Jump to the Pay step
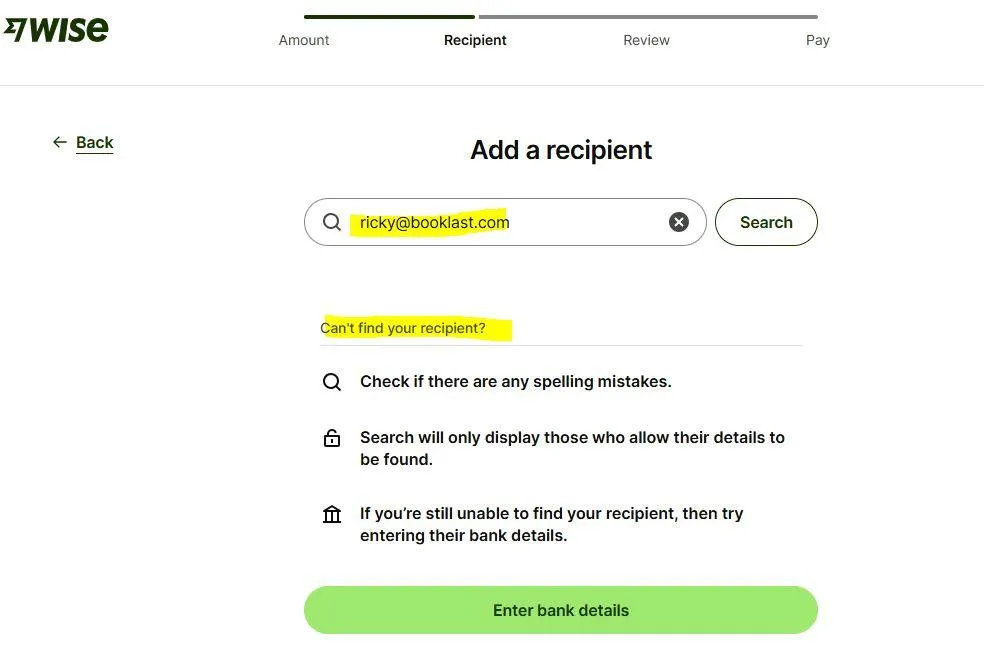Image resolution: width=984 pixels, height=670 pixels. [818, 40]
